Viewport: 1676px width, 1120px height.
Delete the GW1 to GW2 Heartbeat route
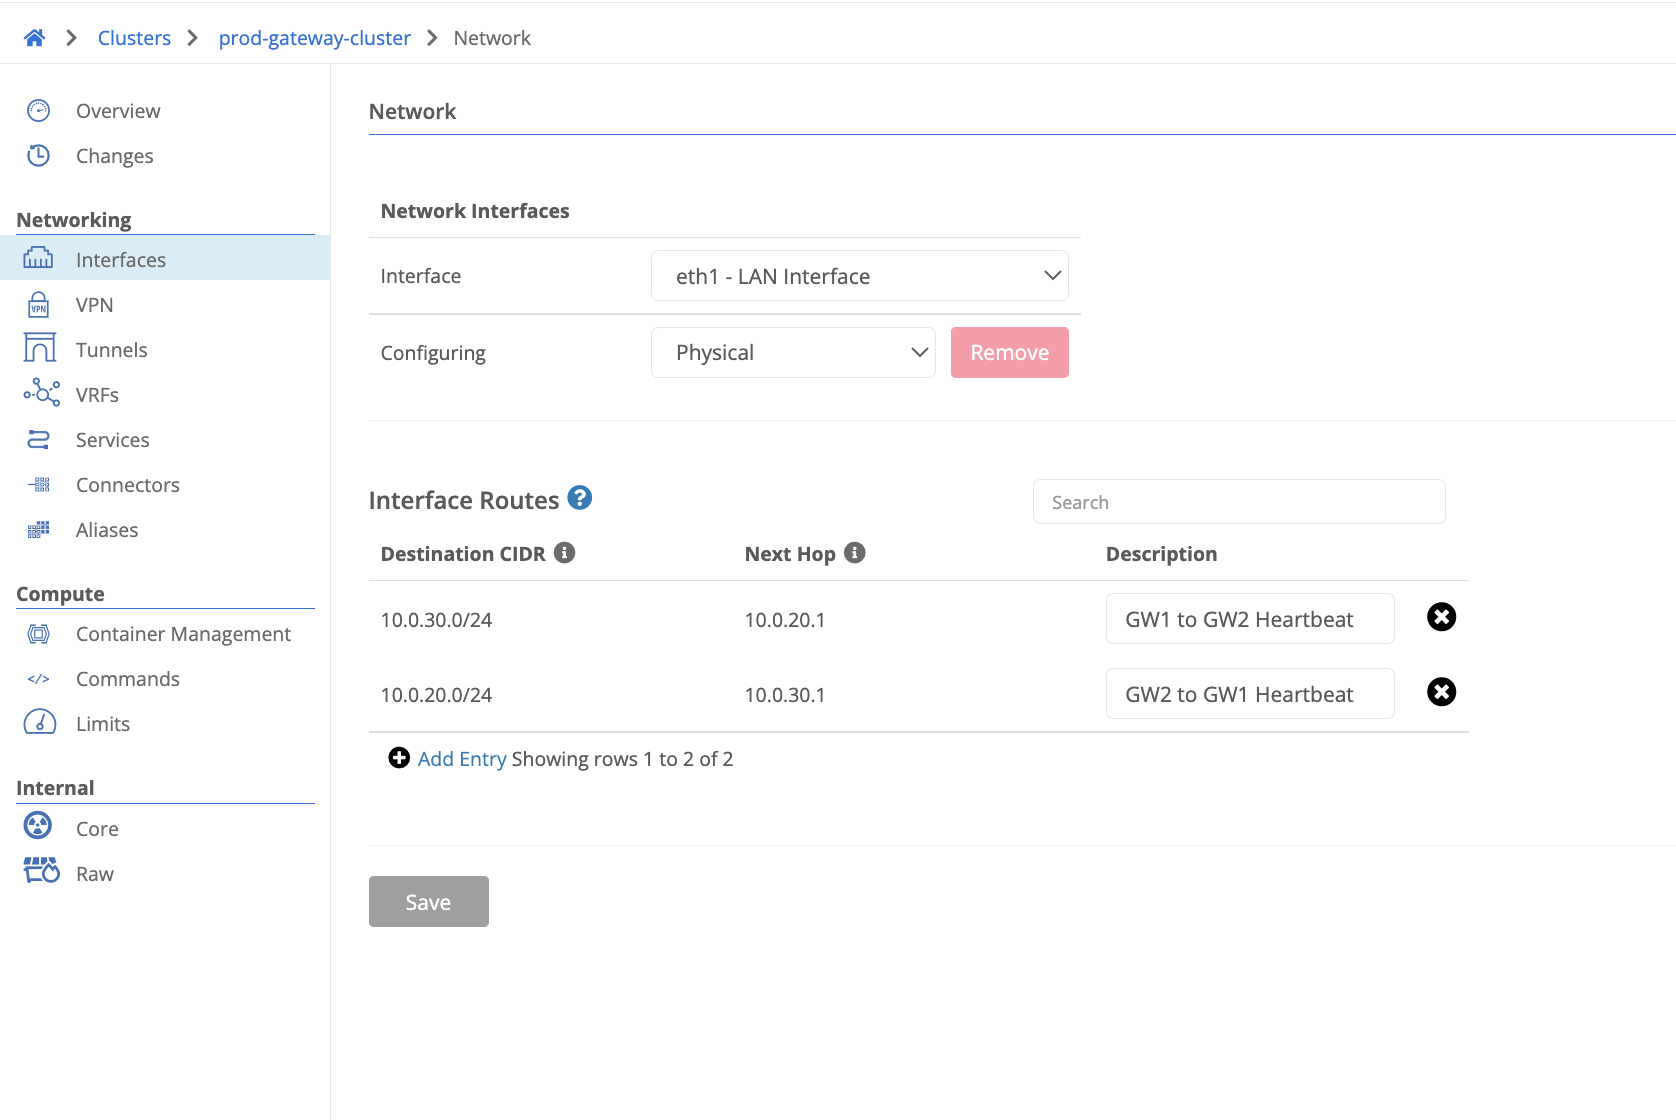point(1441,617)
